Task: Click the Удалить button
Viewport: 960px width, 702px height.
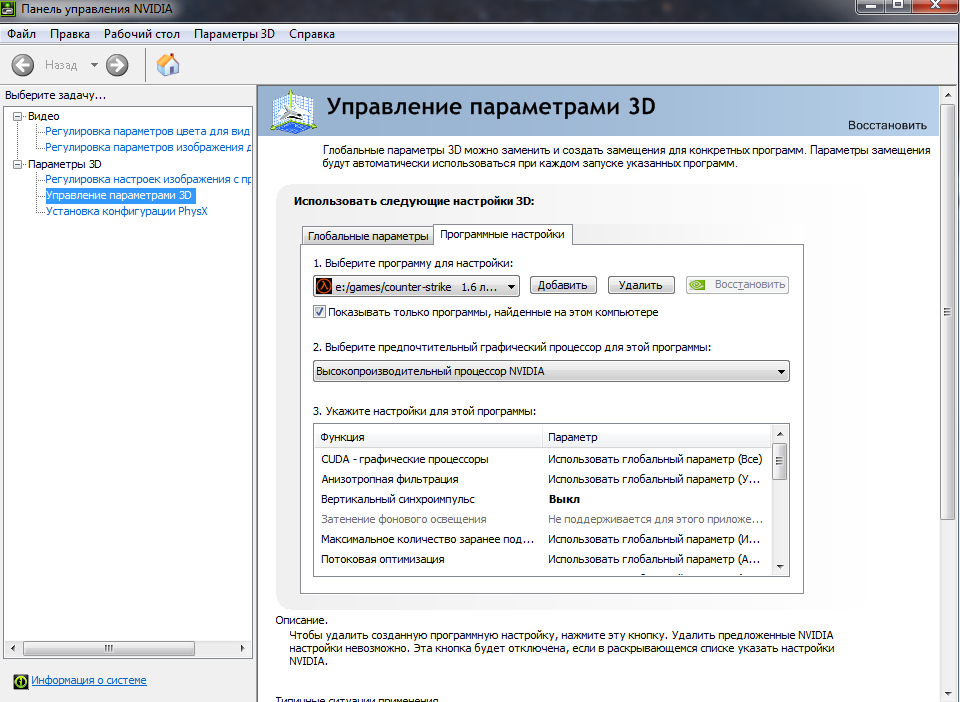Action: pos(640,285)
